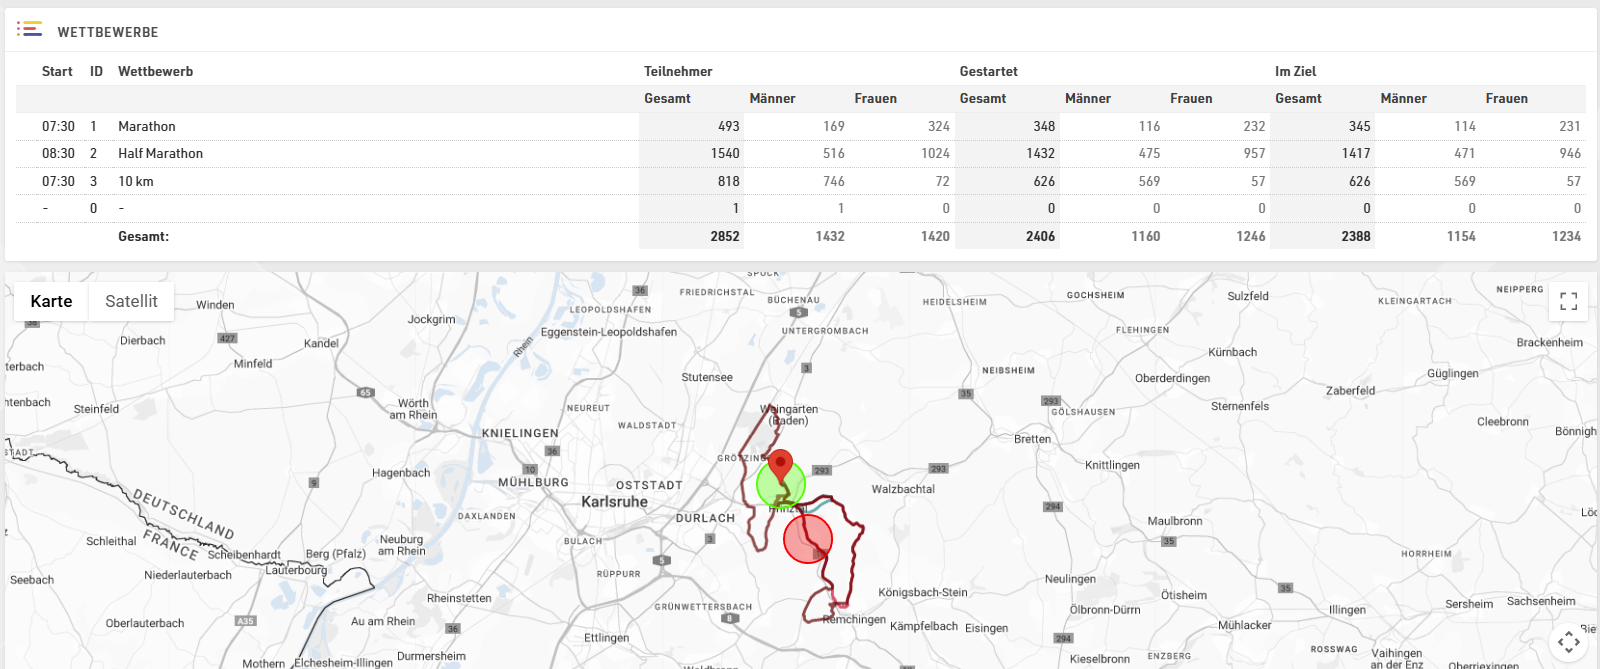This screenshot has width=1600, height=669.
Task: Select the Half Marathon competition row
Action: 160,153
